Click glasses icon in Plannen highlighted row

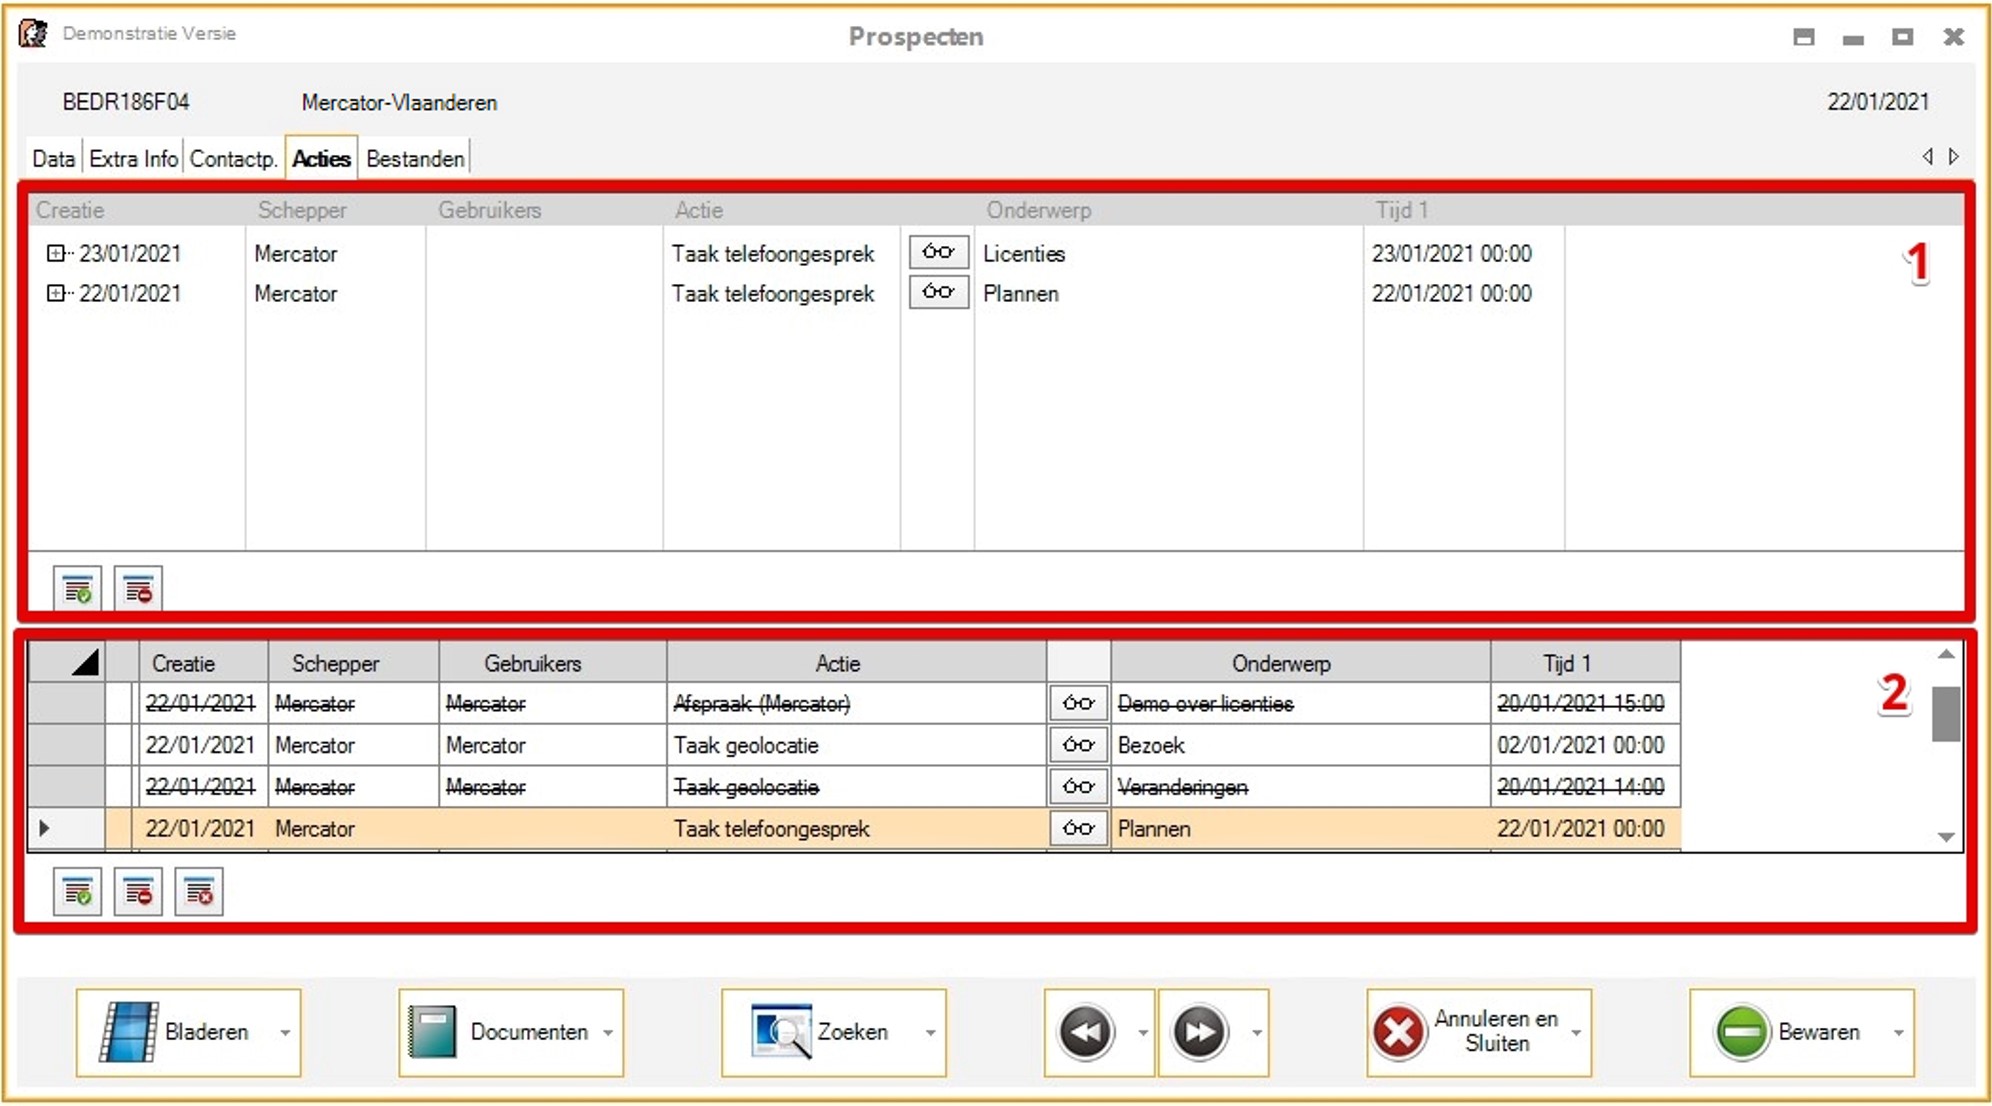tap(1078, 828)
